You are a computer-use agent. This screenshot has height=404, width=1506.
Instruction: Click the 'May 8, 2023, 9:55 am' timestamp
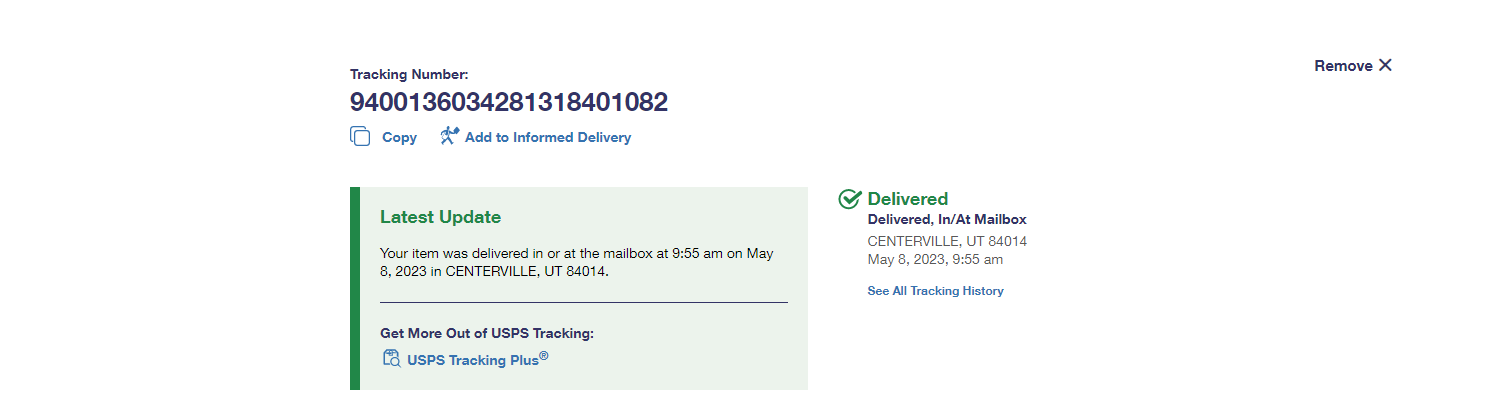click(x=935, y=260)
